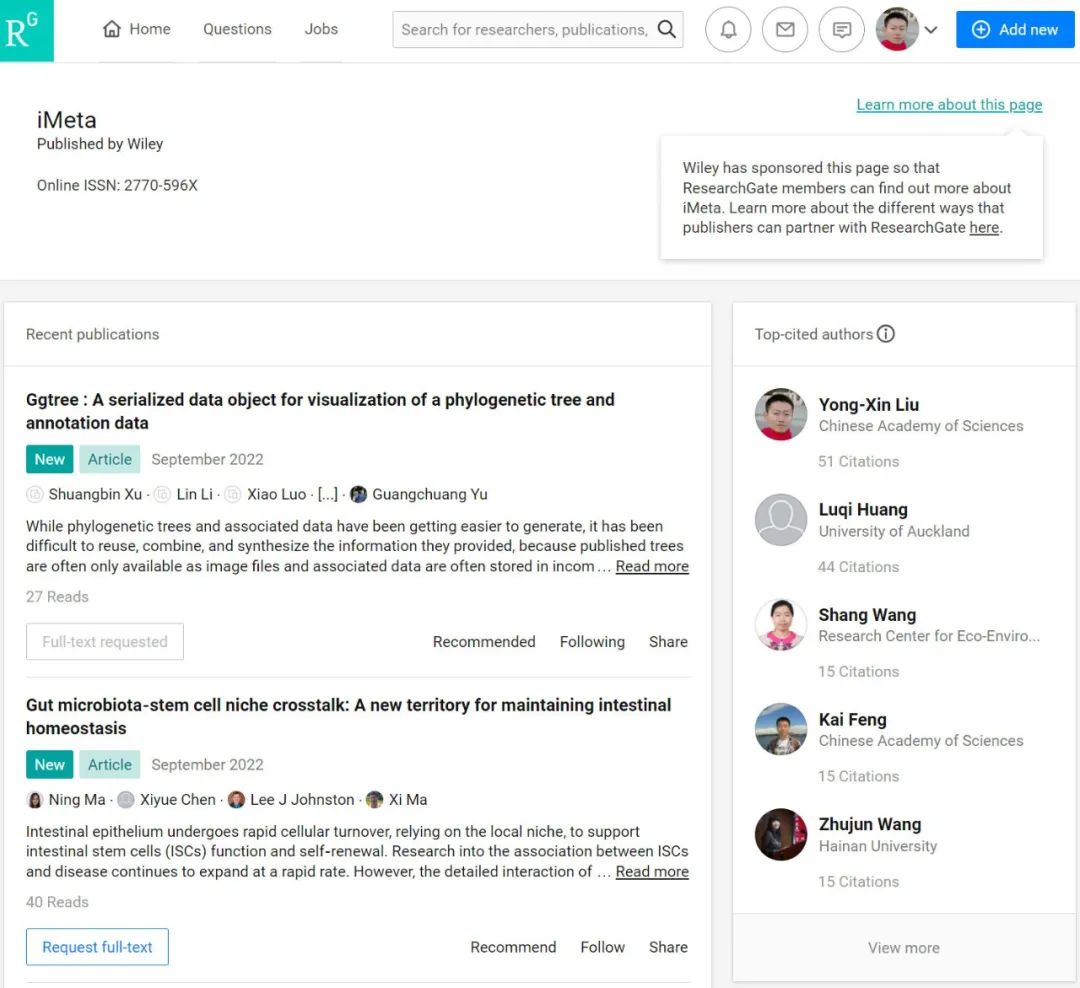Open the ResearchGate logo home link
Viewport: 1080px width, 988px height.
26,30
